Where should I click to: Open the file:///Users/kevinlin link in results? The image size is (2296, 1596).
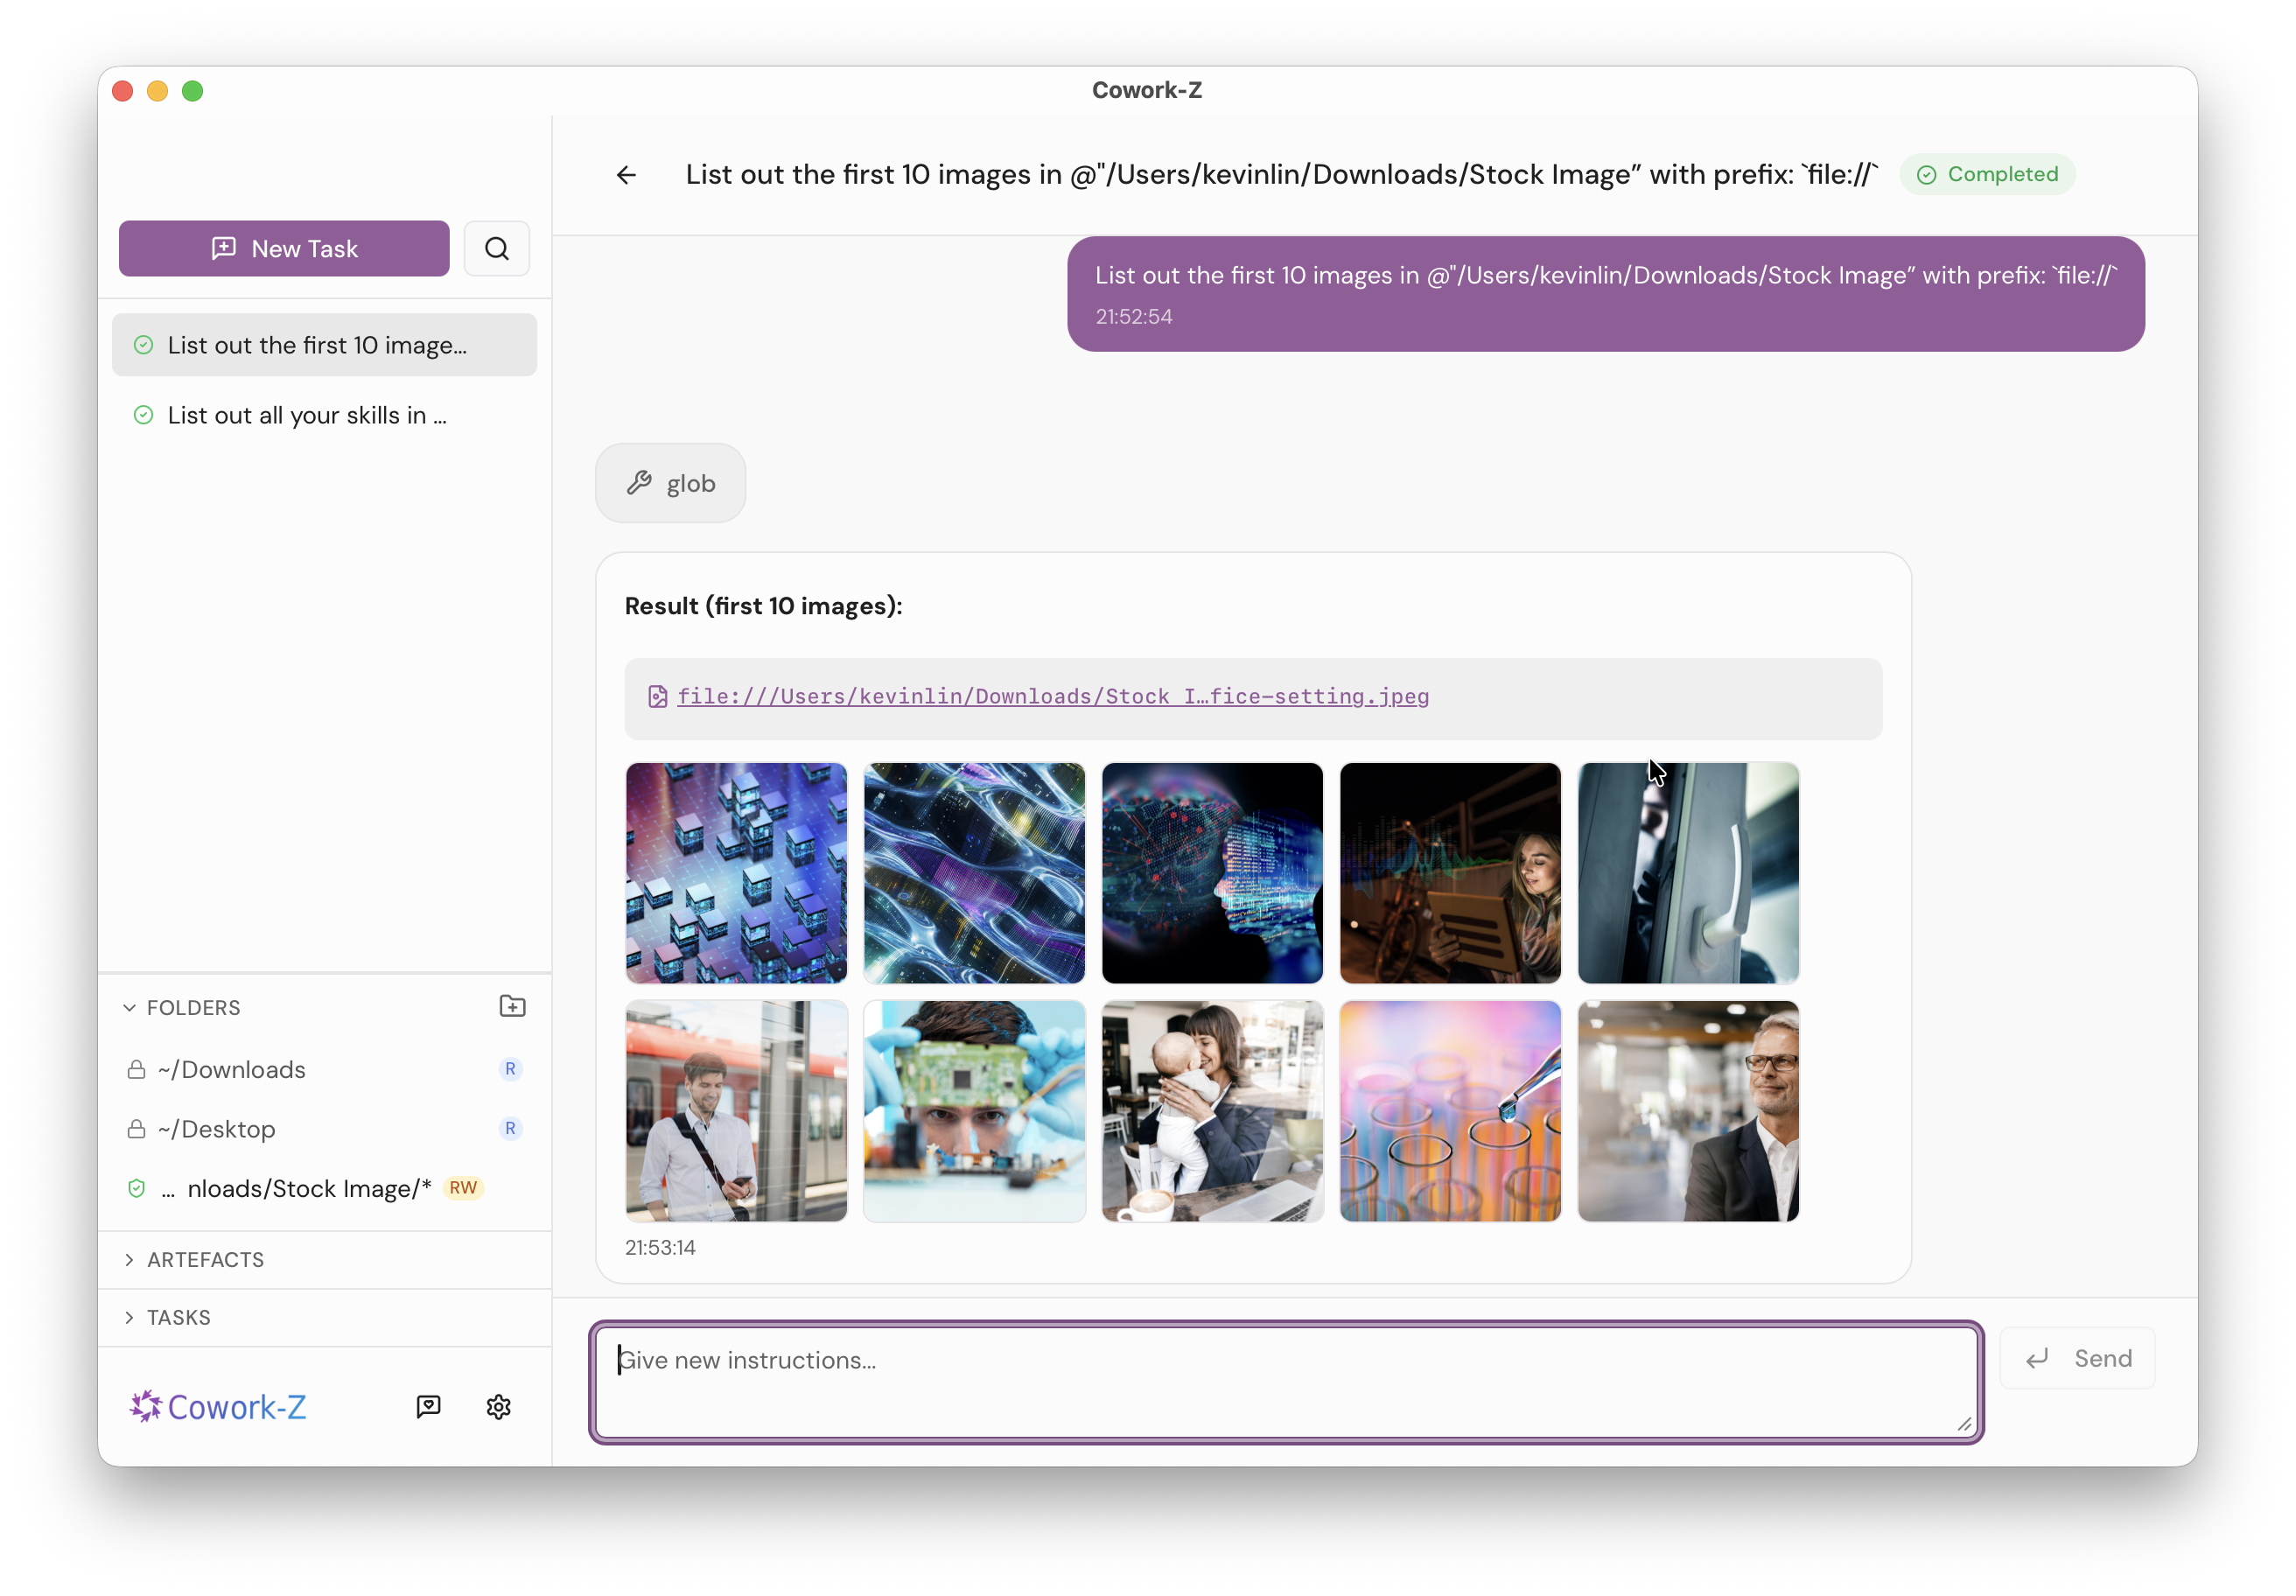tap(1053, 696)
